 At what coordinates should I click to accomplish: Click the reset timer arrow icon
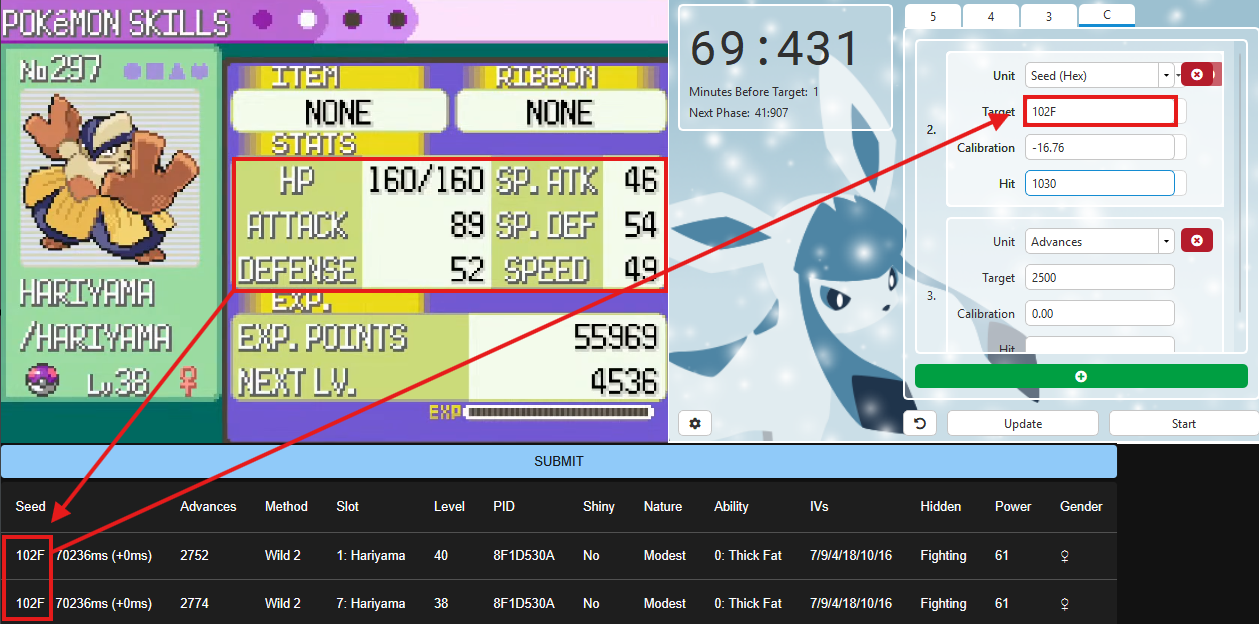tap(920, 424)
